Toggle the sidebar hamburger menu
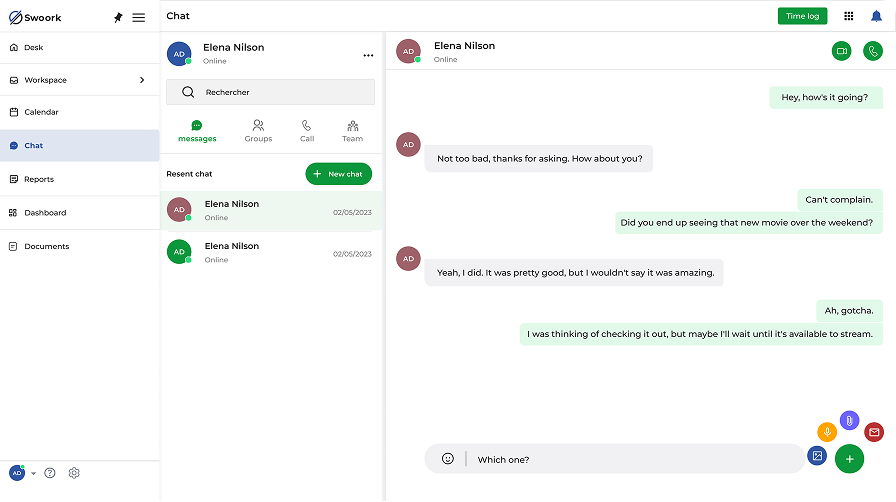This screenshot has height=502, width=896. [138, 18]
